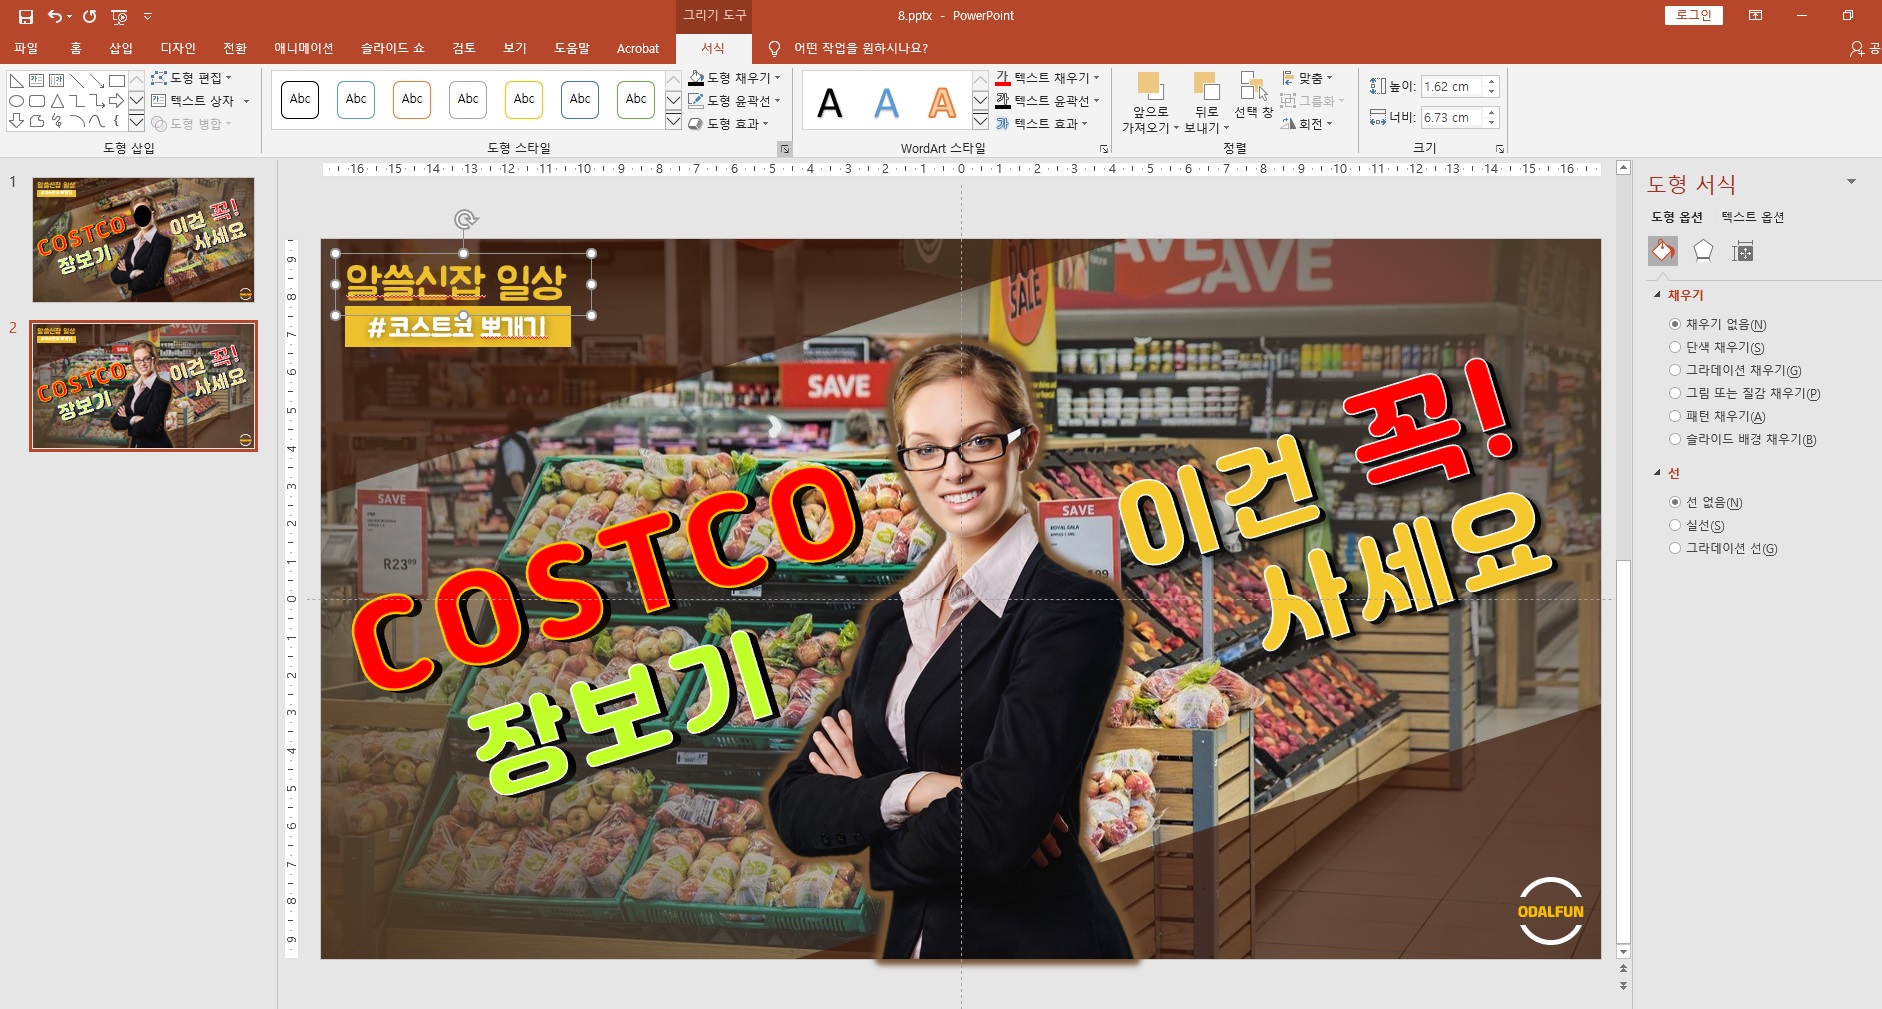Apply the orange WordArt A style
1882x1009 pixels.
click(942, 102)
